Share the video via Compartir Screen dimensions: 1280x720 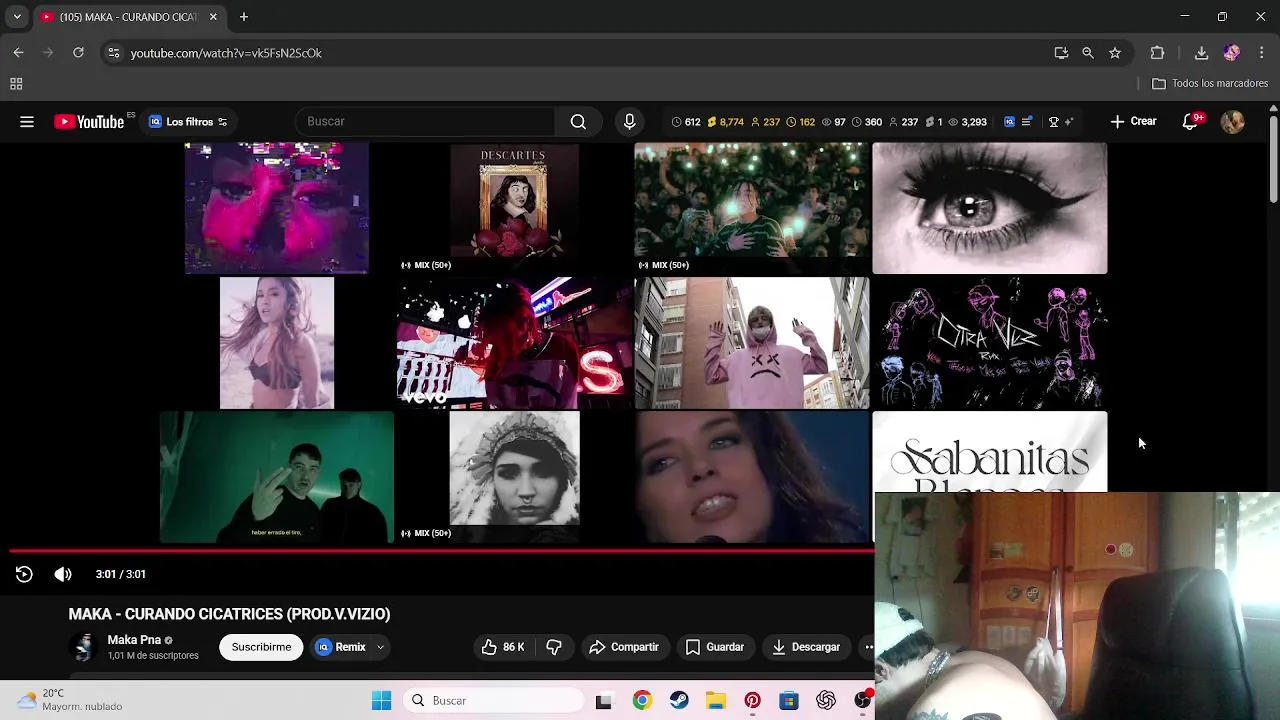(624, 647)
